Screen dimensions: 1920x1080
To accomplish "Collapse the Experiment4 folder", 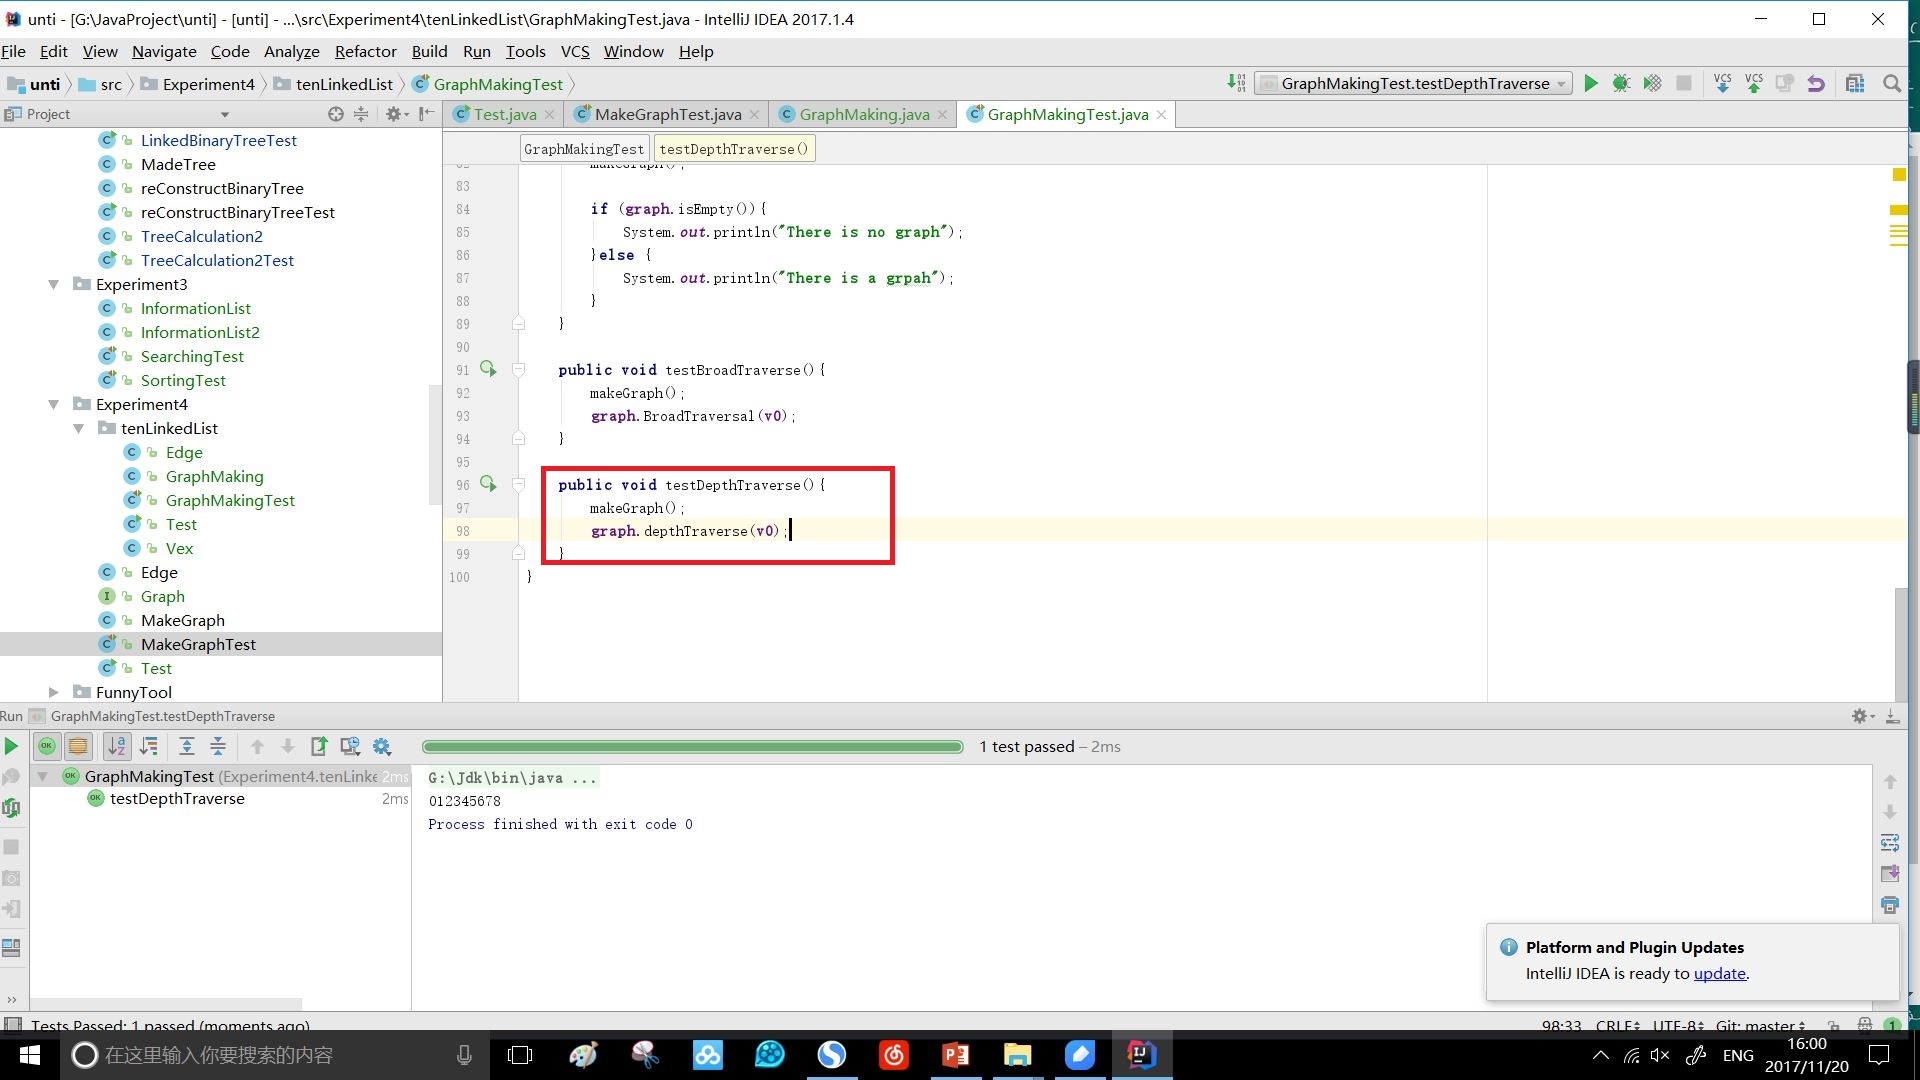I will tap(53, 404).
